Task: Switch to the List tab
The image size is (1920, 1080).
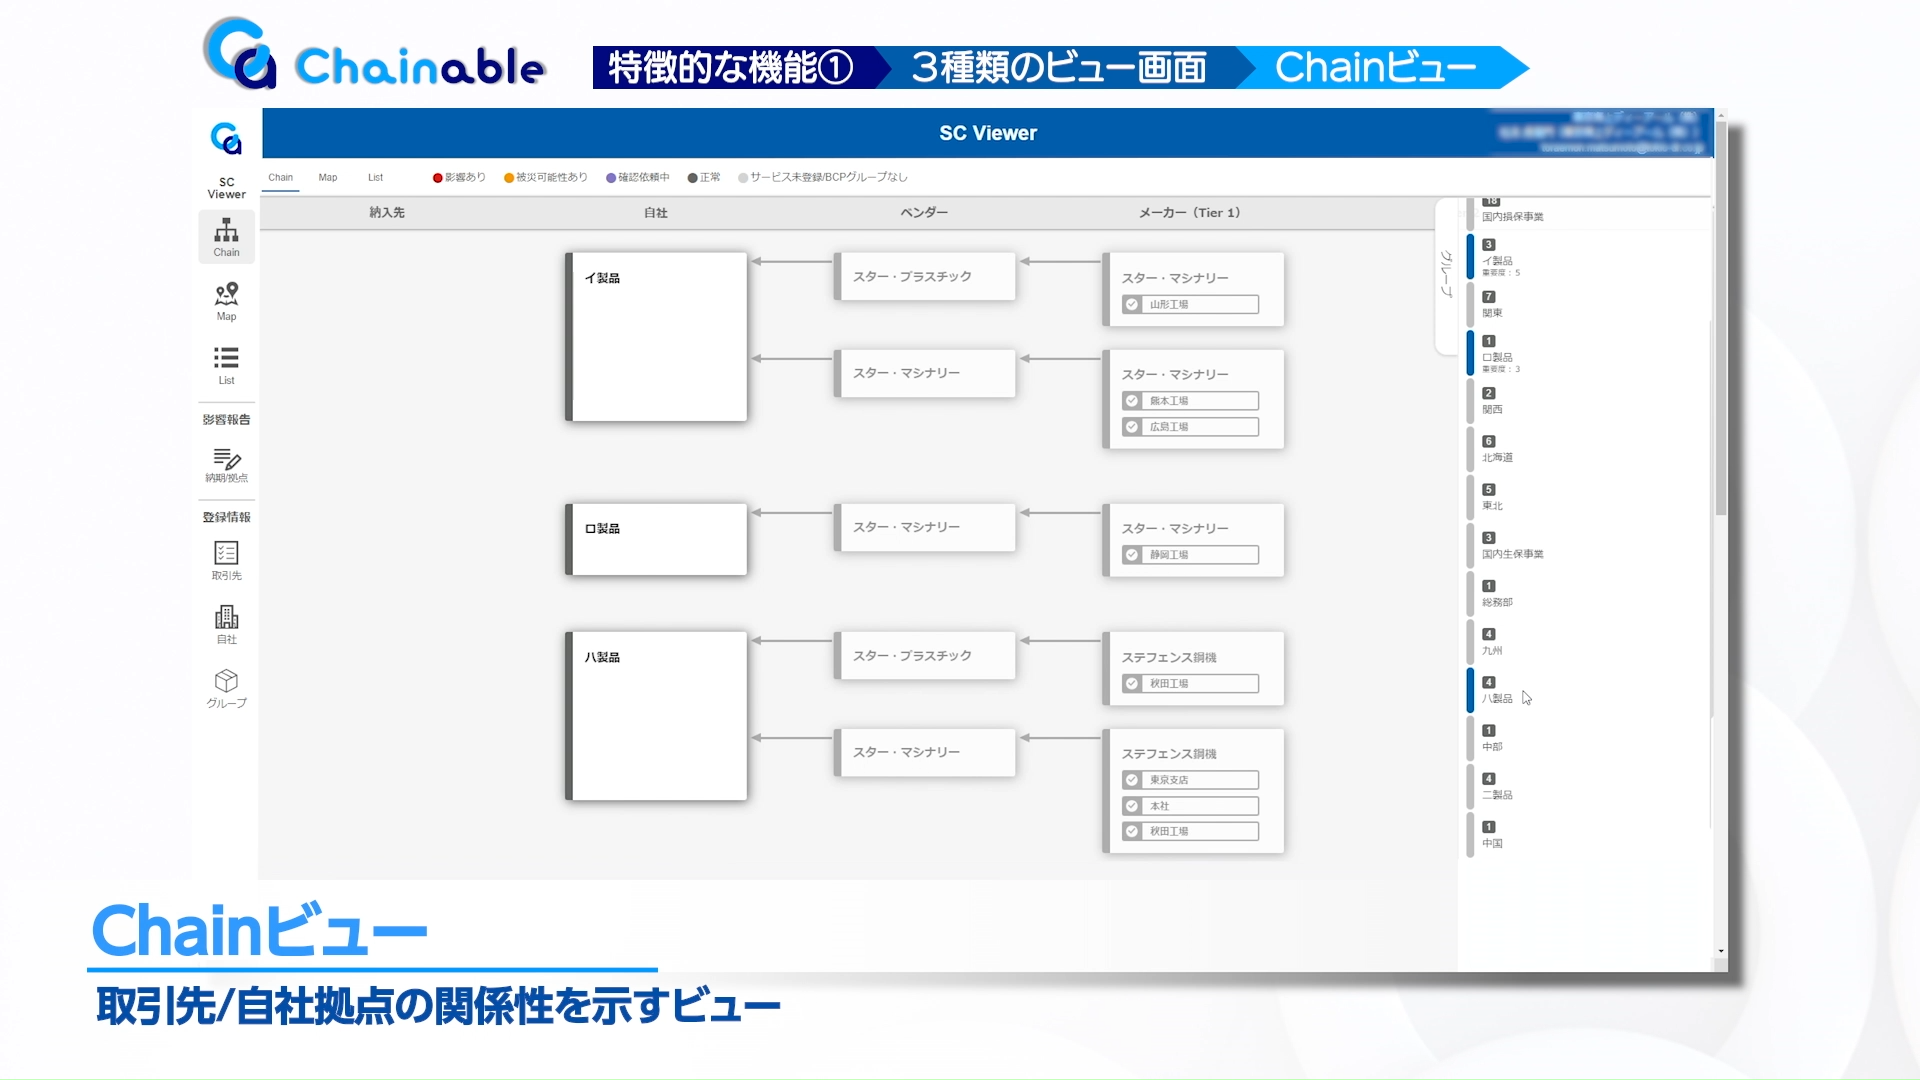Action: (375, 177)
